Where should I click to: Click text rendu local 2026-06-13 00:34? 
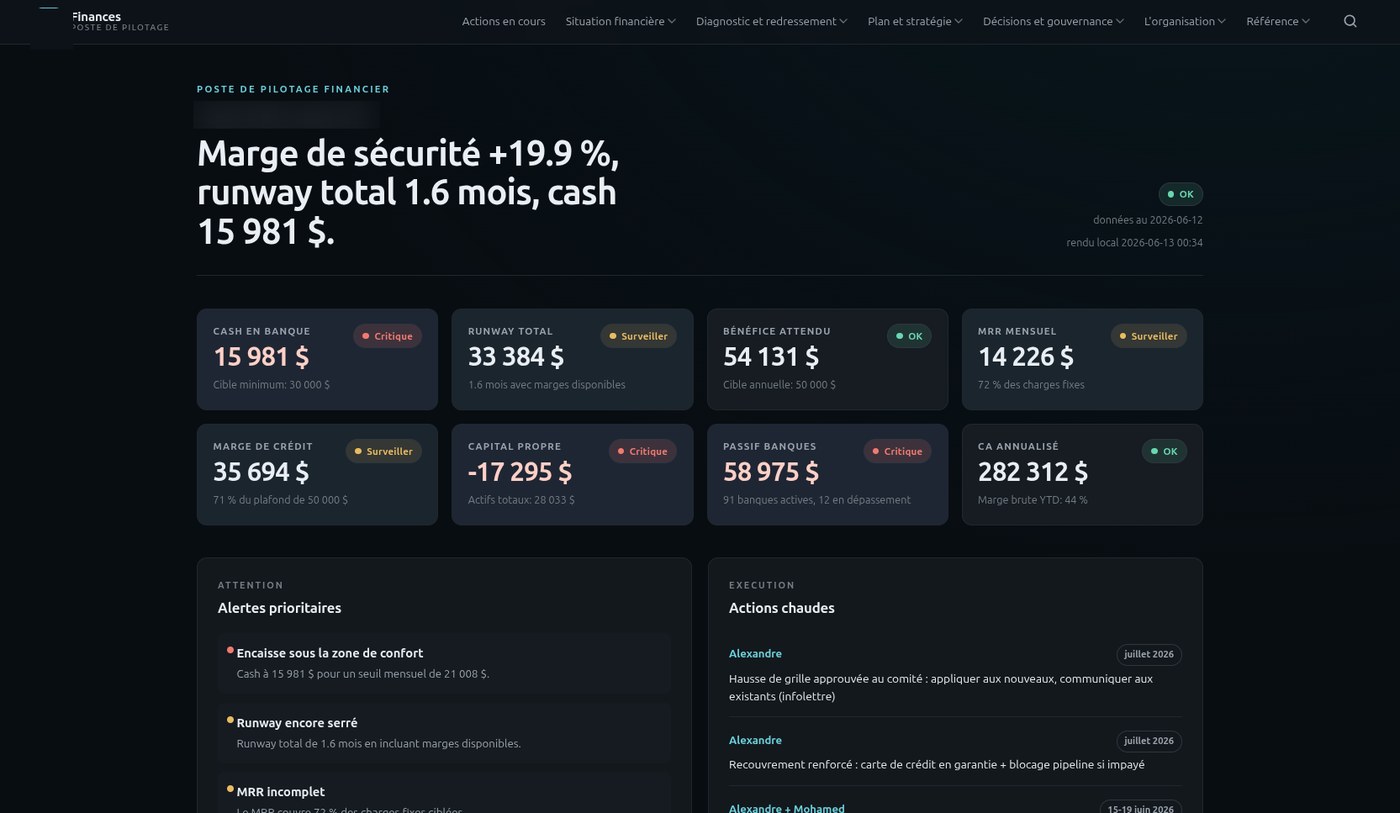(x=1134, y=243)
